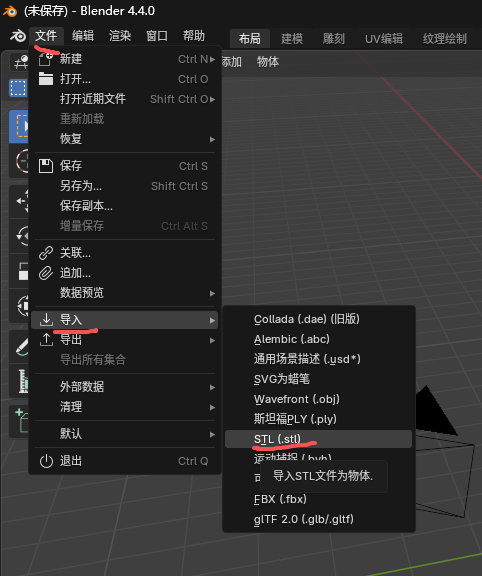The image size is (482, 576).
Task: Click the power icon beside 退出
Action: tap(46, 461)
